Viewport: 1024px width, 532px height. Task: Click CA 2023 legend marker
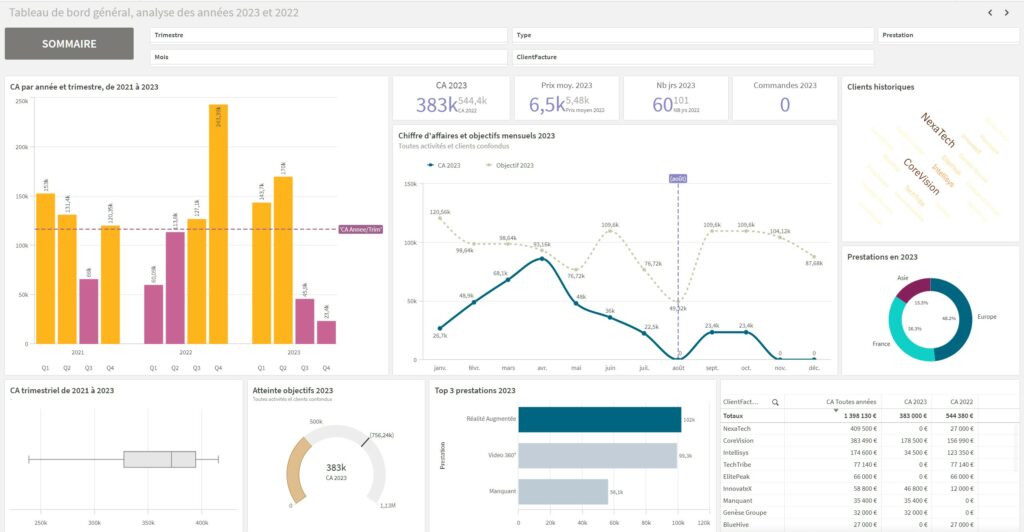pyautogui.click(x=430, y=165)
